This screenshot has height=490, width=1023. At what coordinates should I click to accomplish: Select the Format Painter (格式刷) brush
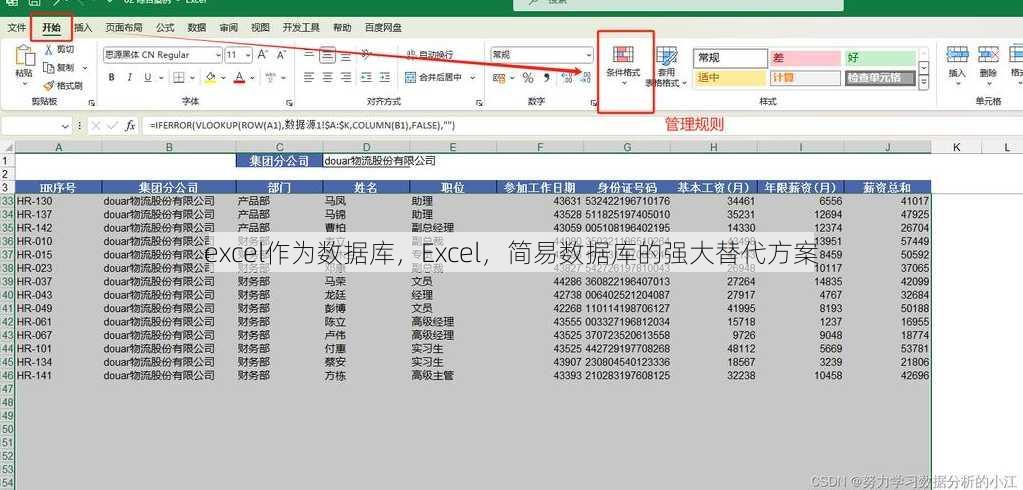pos(48,85)
